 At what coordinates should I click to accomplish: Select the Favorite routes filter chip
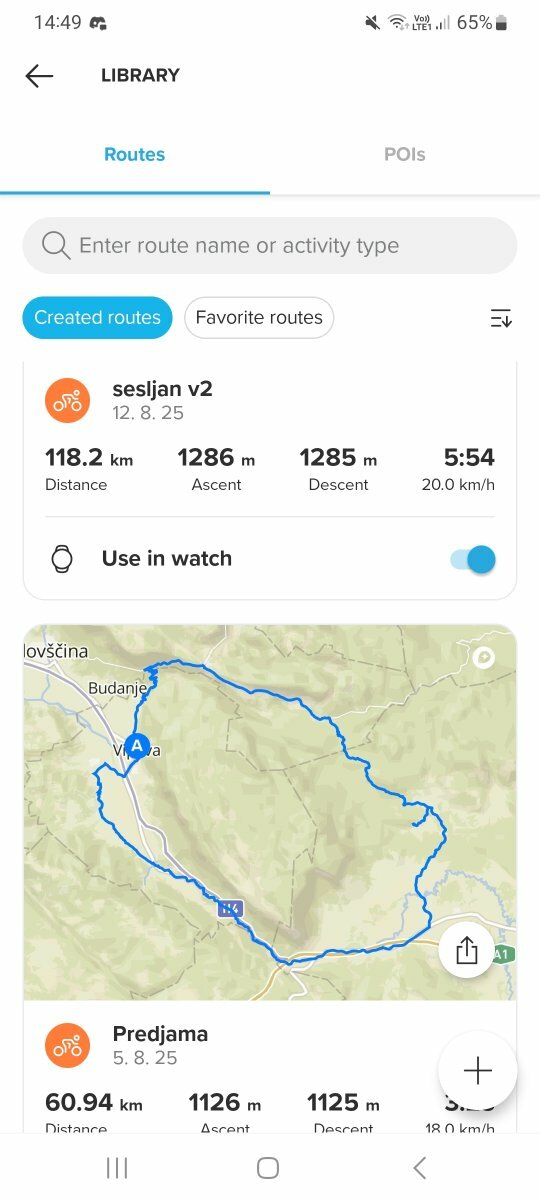pyautogui.click(x=259, y=318)
